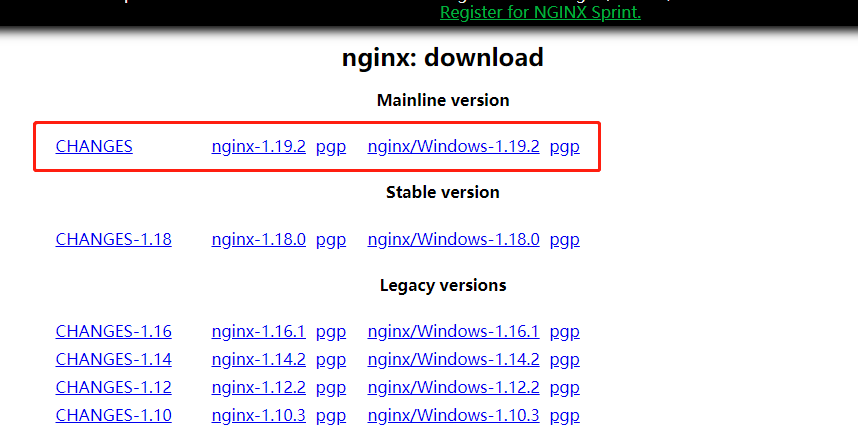Download nginx/Windows-1.14.2
858x430 pixels.
coord(453,359)
